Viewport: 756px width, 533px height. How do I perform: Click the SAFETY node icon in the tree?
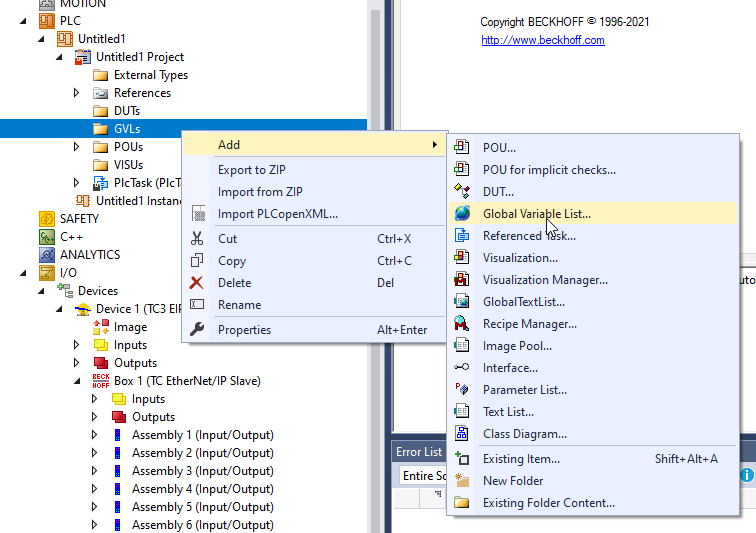click(x=47, y=219)
